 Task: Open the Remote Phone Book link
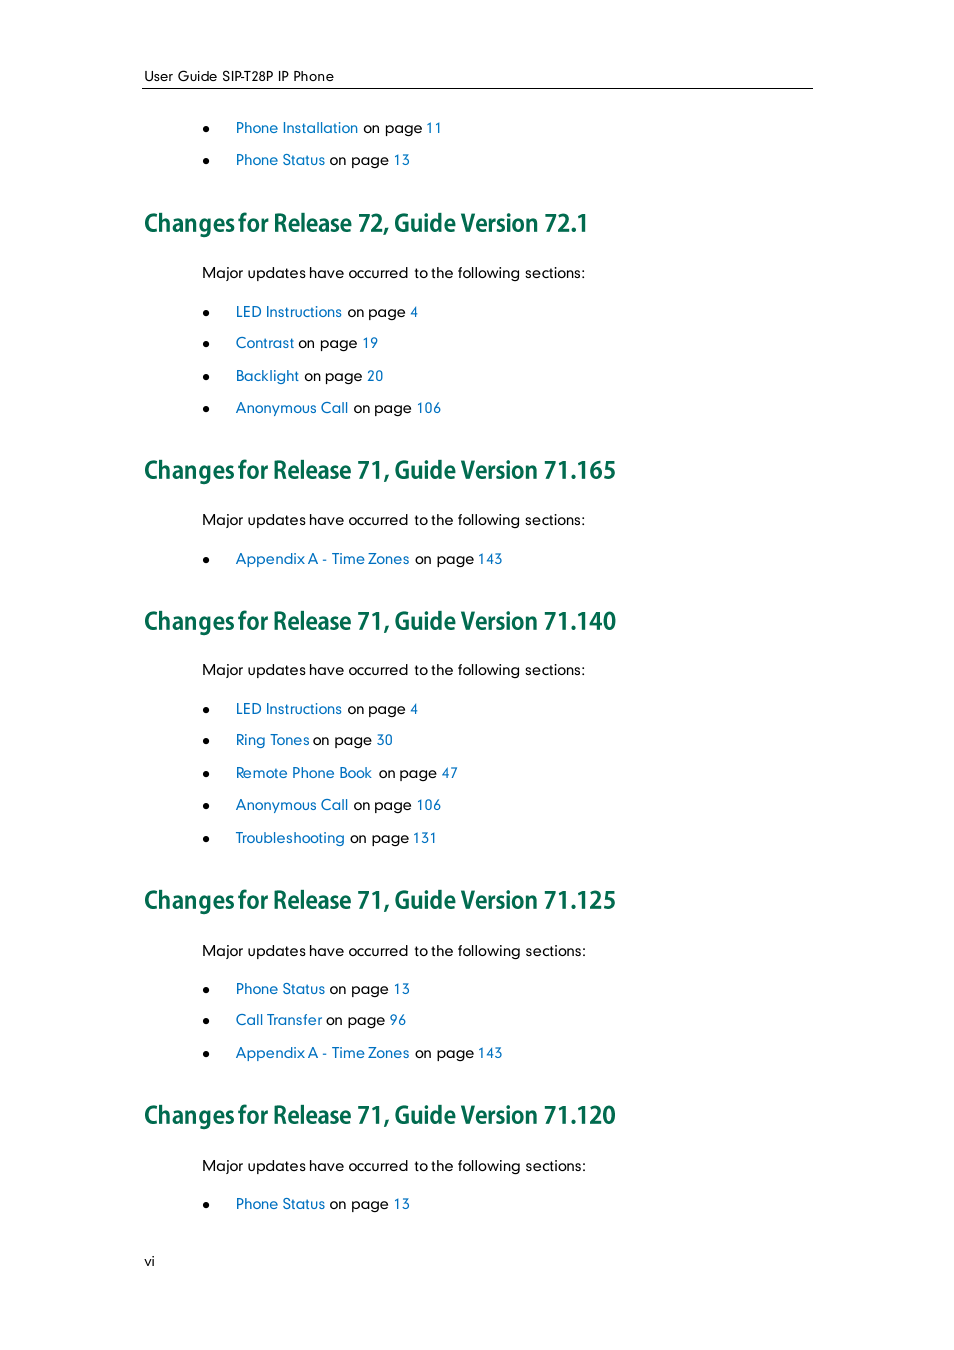pyautogui.click(x=303, y=773)
